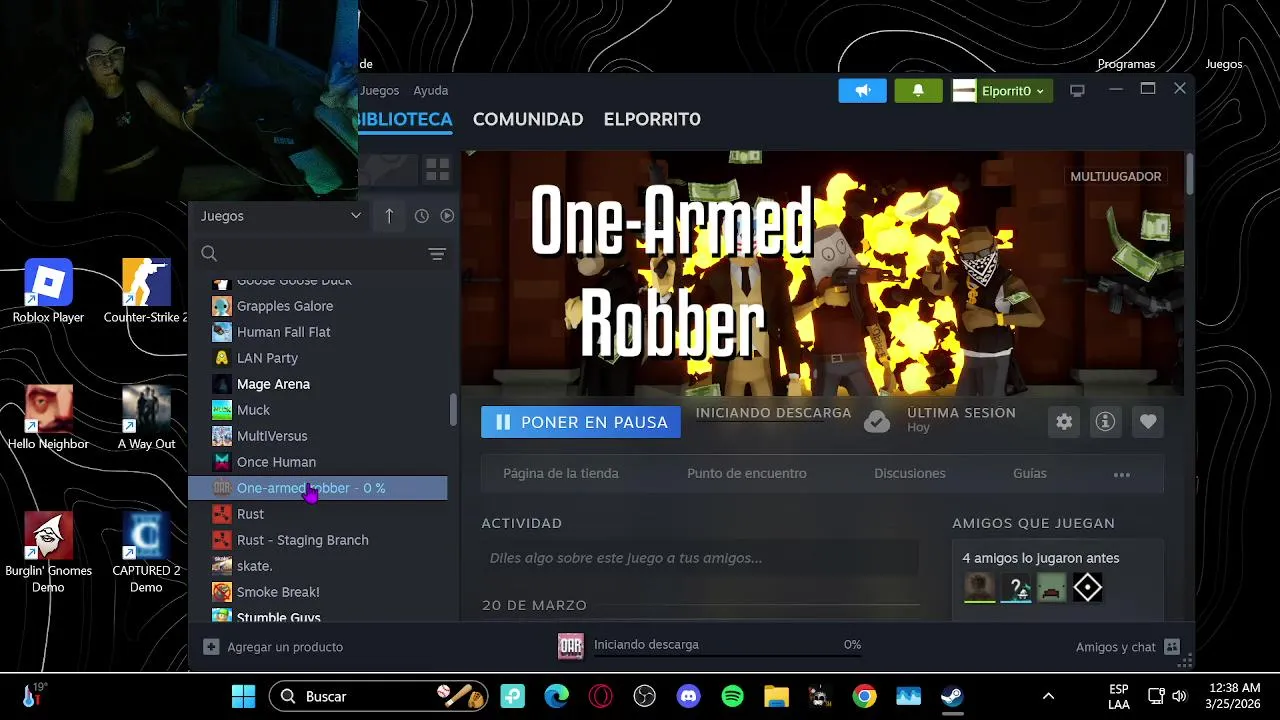1280x720 pixels.
Task: Open Hello Neighbor desktop shortcut
Action: (48, 418)
